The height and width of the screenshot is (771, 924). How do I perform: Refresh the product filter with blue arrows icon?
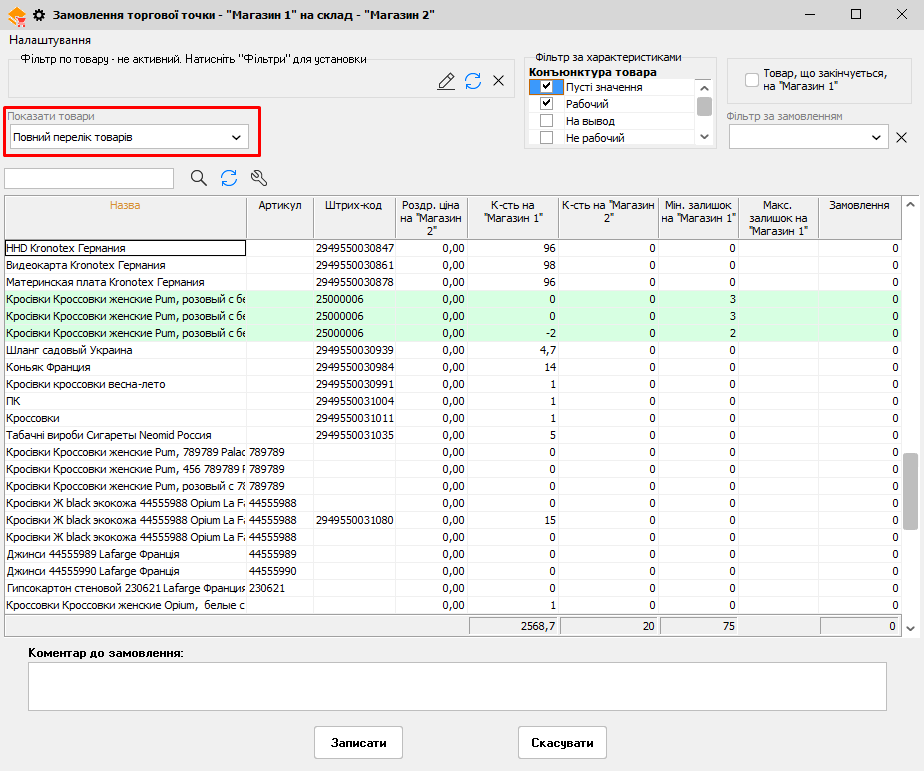tap(473, 81)
